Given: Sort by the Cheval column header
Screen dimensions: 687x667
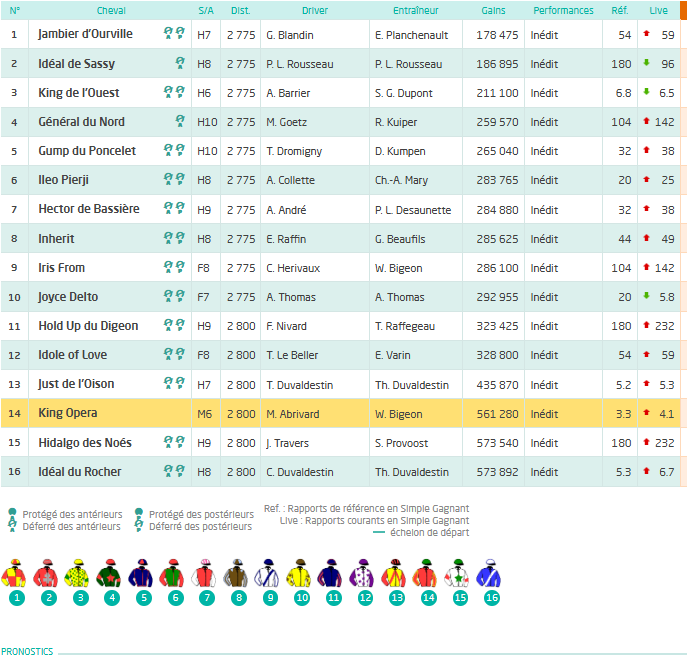Looking at the screenshot, I should point(111,11).
